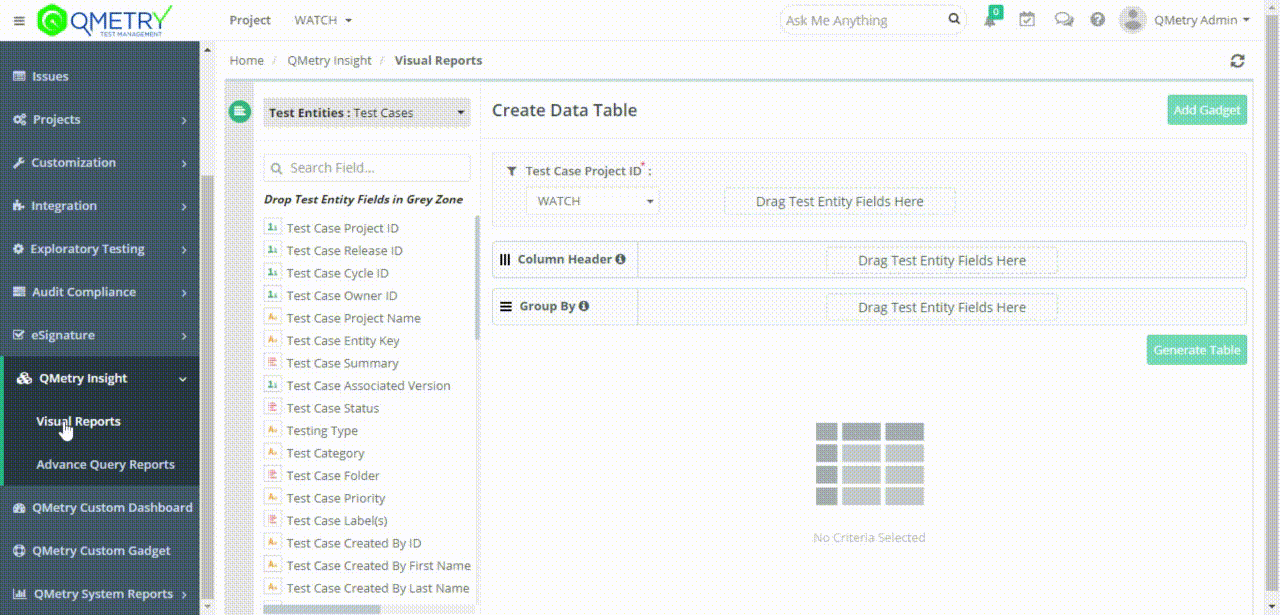Click the Group By info icon
This screenshot has height=615, width=1280.
pyautogui.click(x=584, y=306)
